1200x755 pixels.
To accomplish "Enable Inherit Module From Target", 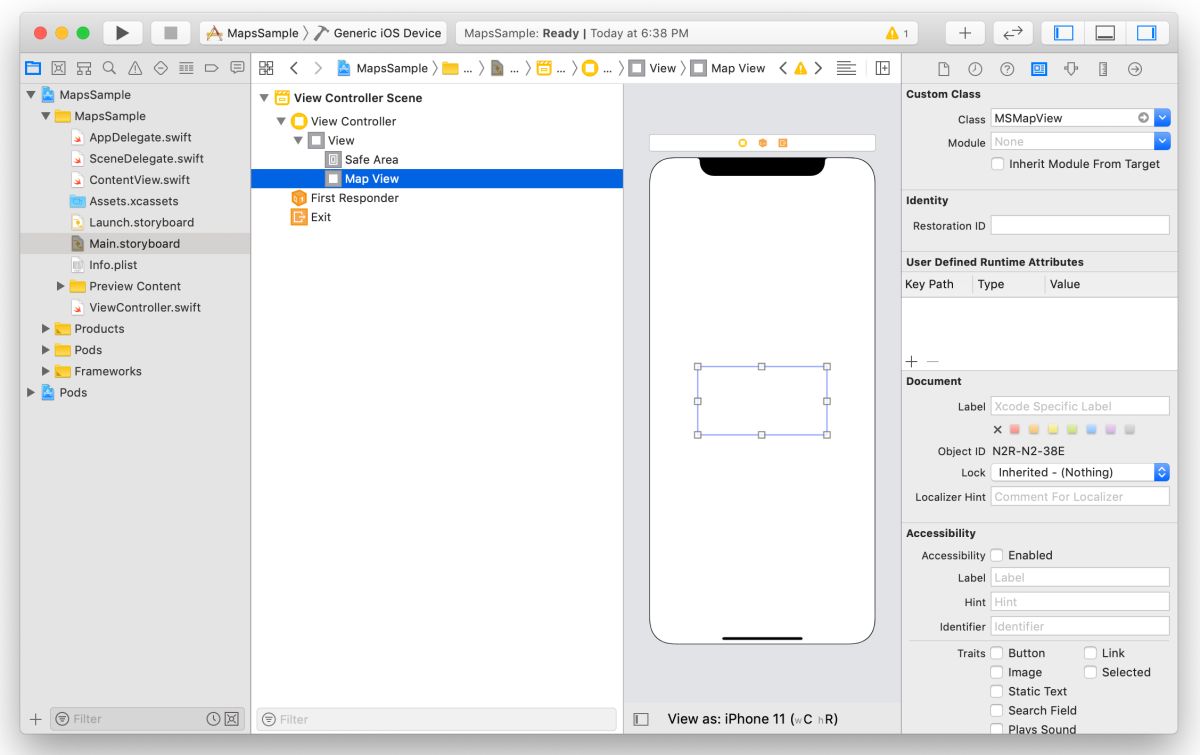I will (x=997, y=164).
